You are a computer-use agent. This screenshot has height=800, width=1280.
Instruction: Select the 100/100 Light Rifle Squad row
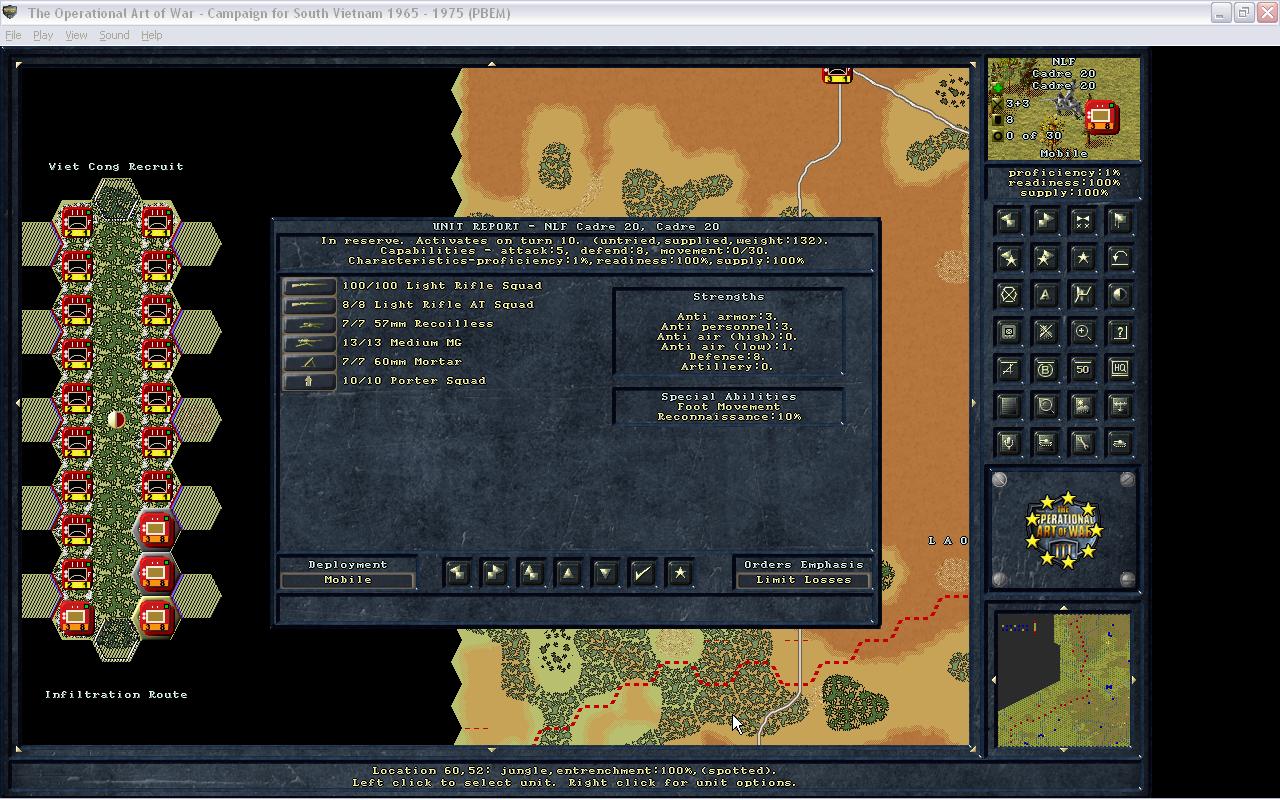click(413, 286)
